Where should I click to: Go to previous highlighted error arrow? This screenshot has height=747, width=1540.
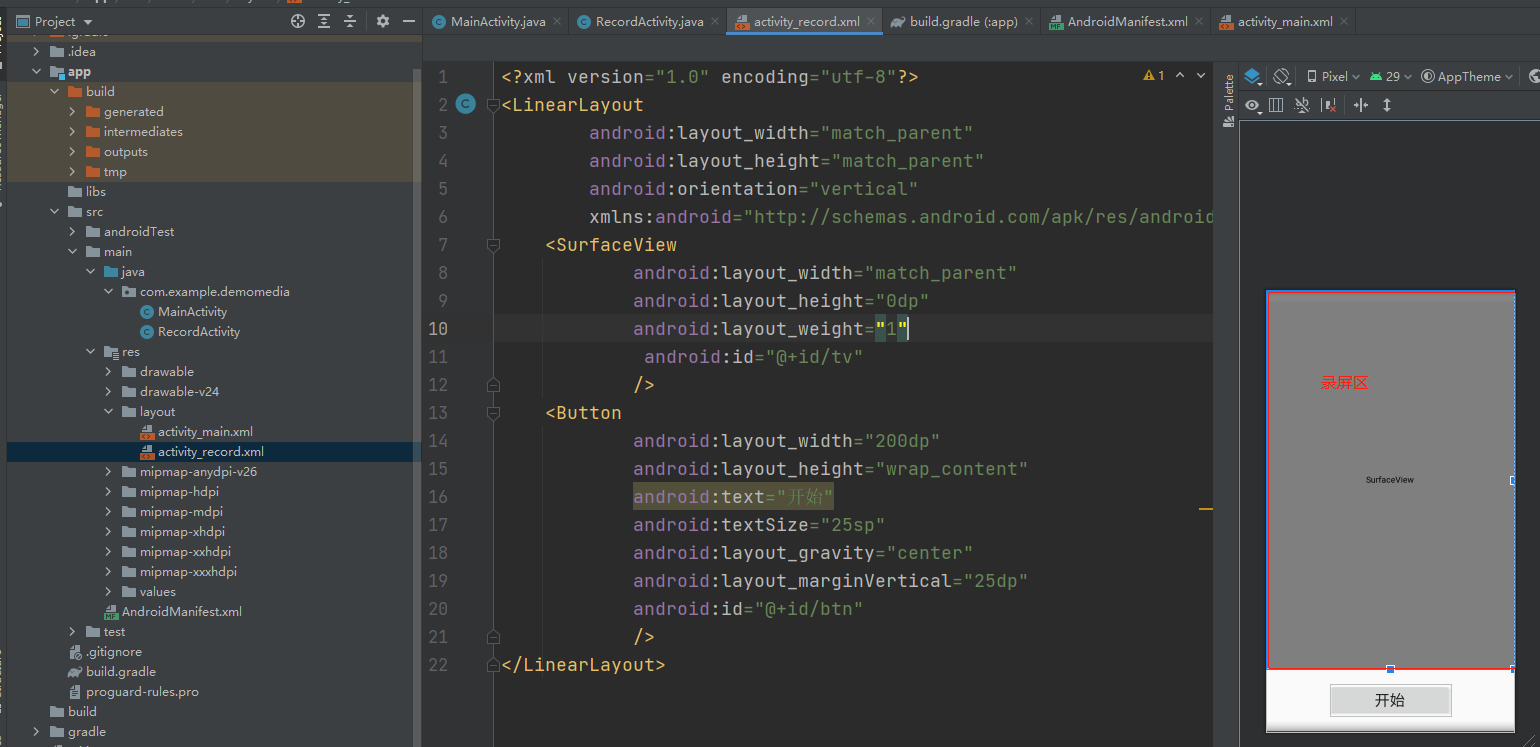pos(1179,76)
